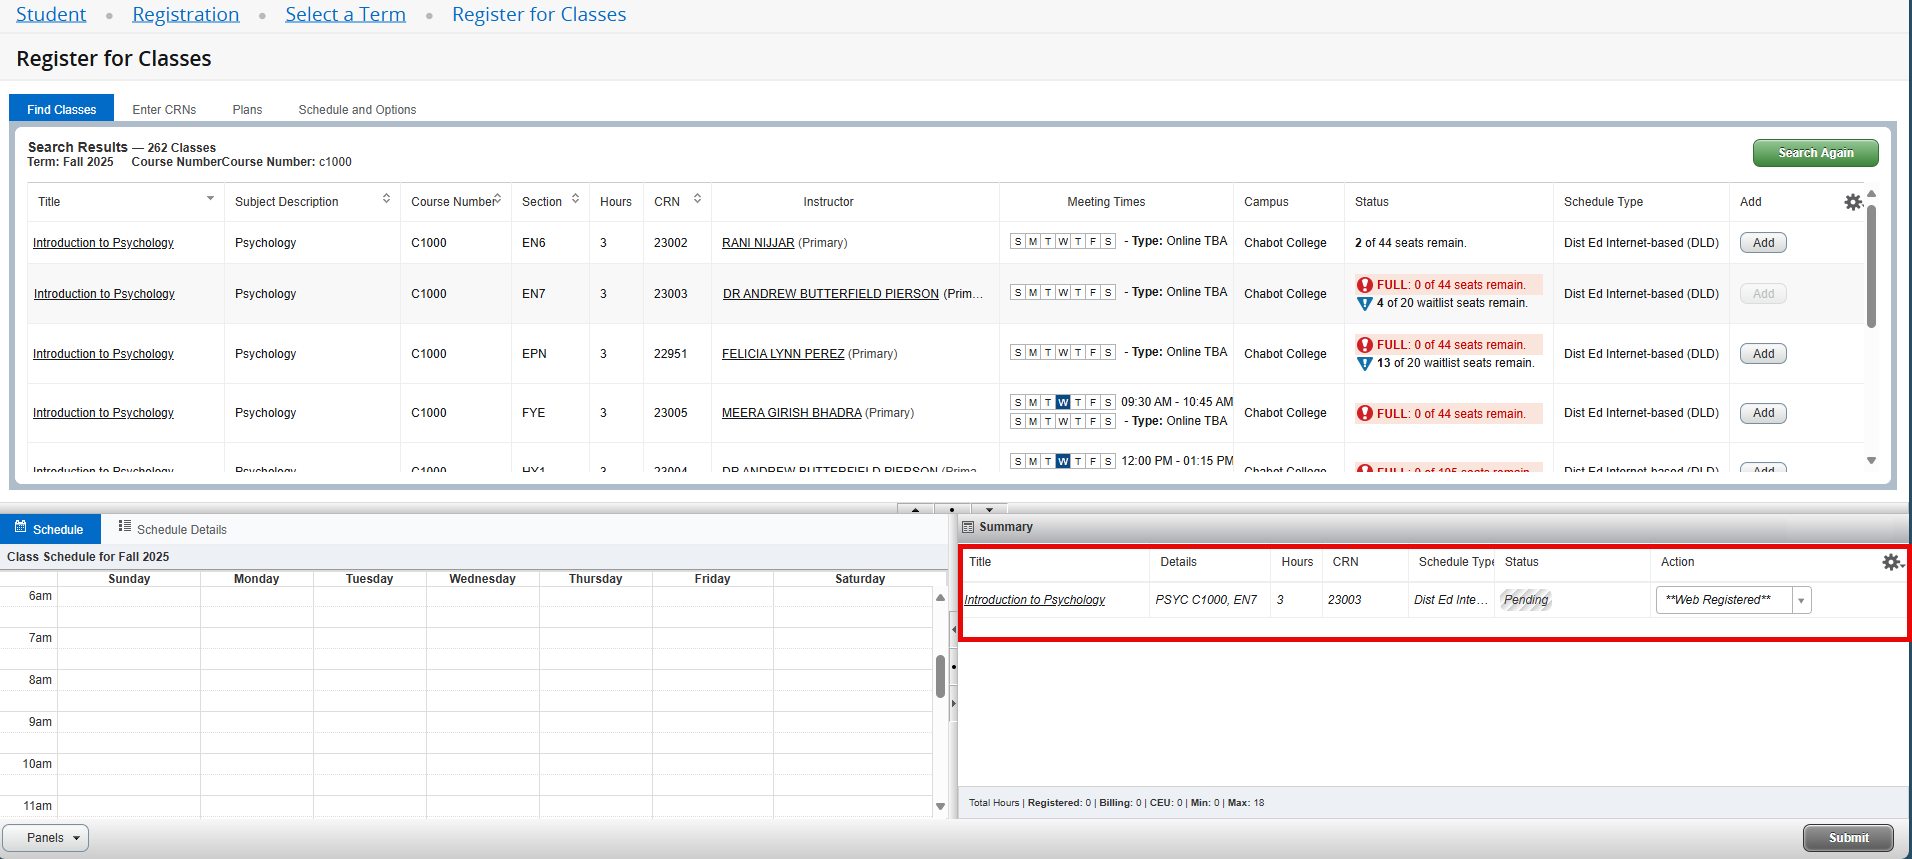1912x859 pixels.
Task: Open instructor link RANI NIJJAR
Action: tap(758, 243)
